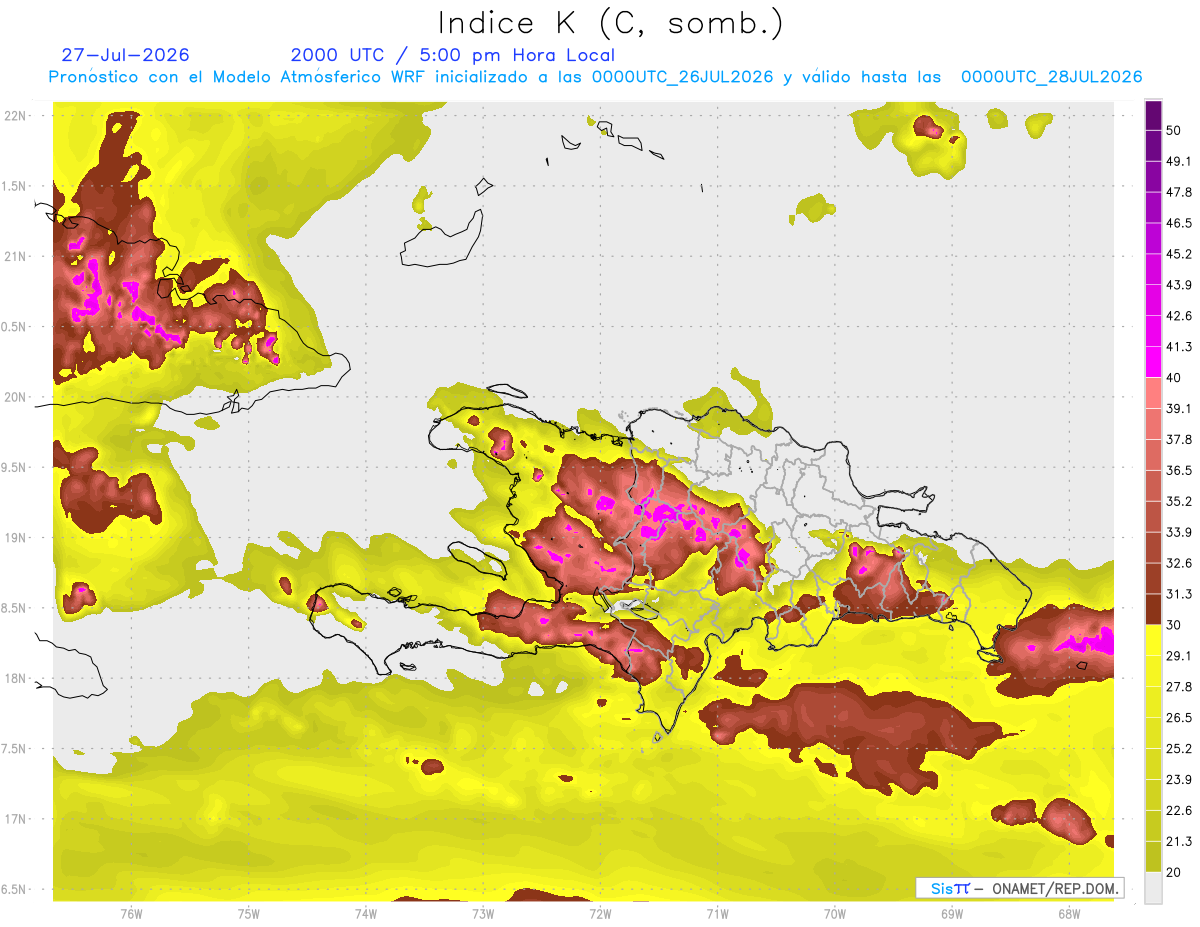The height and width of the screenshot is (927, 1200).
Task: Click the colorbar value '21.3'
Action: tap(1178, 841)
